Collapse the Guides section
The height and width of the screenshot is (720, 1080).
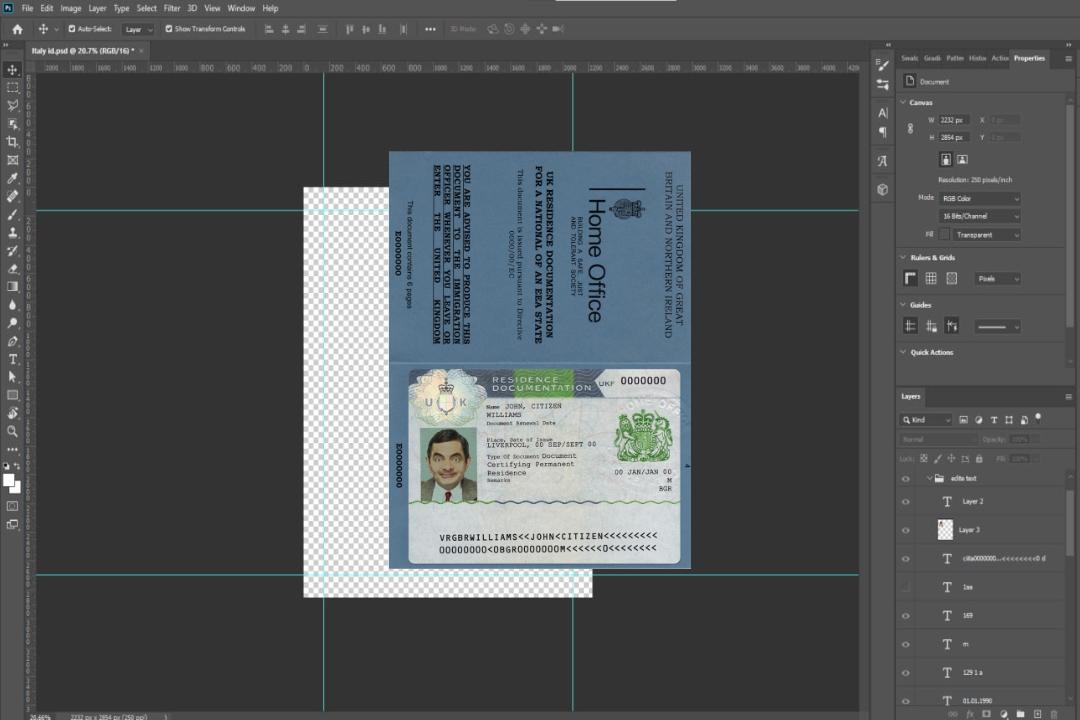[x=903, y=305]
